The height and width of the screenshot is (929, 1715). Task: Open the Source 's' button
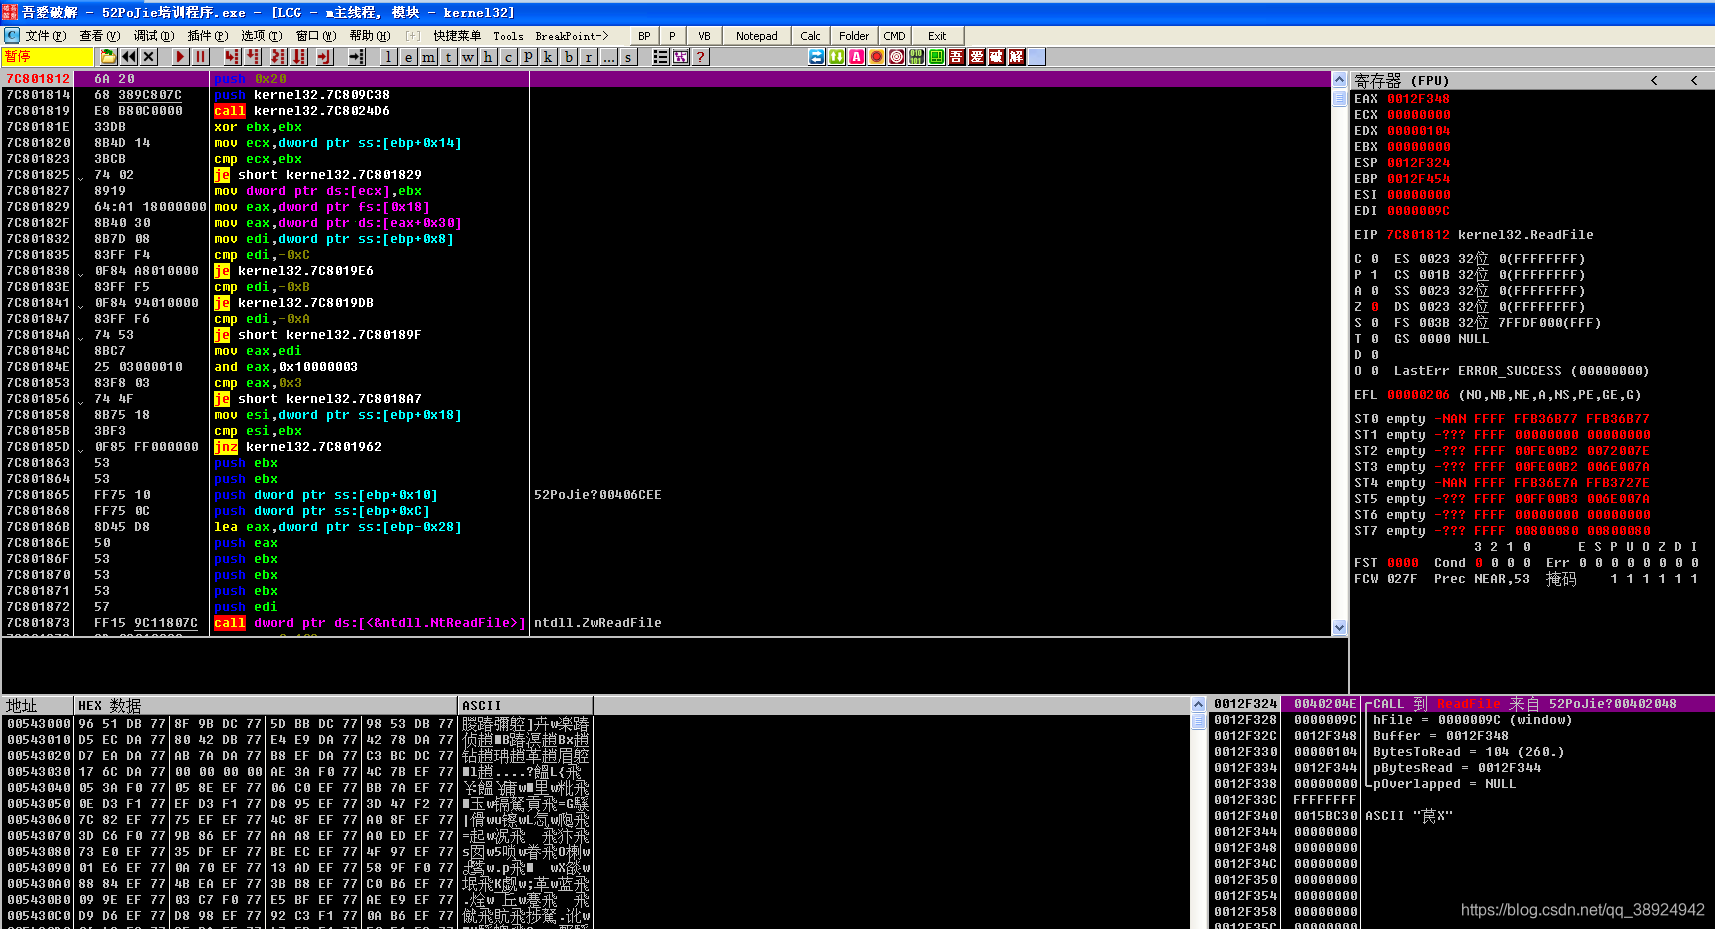click(628, 57)
